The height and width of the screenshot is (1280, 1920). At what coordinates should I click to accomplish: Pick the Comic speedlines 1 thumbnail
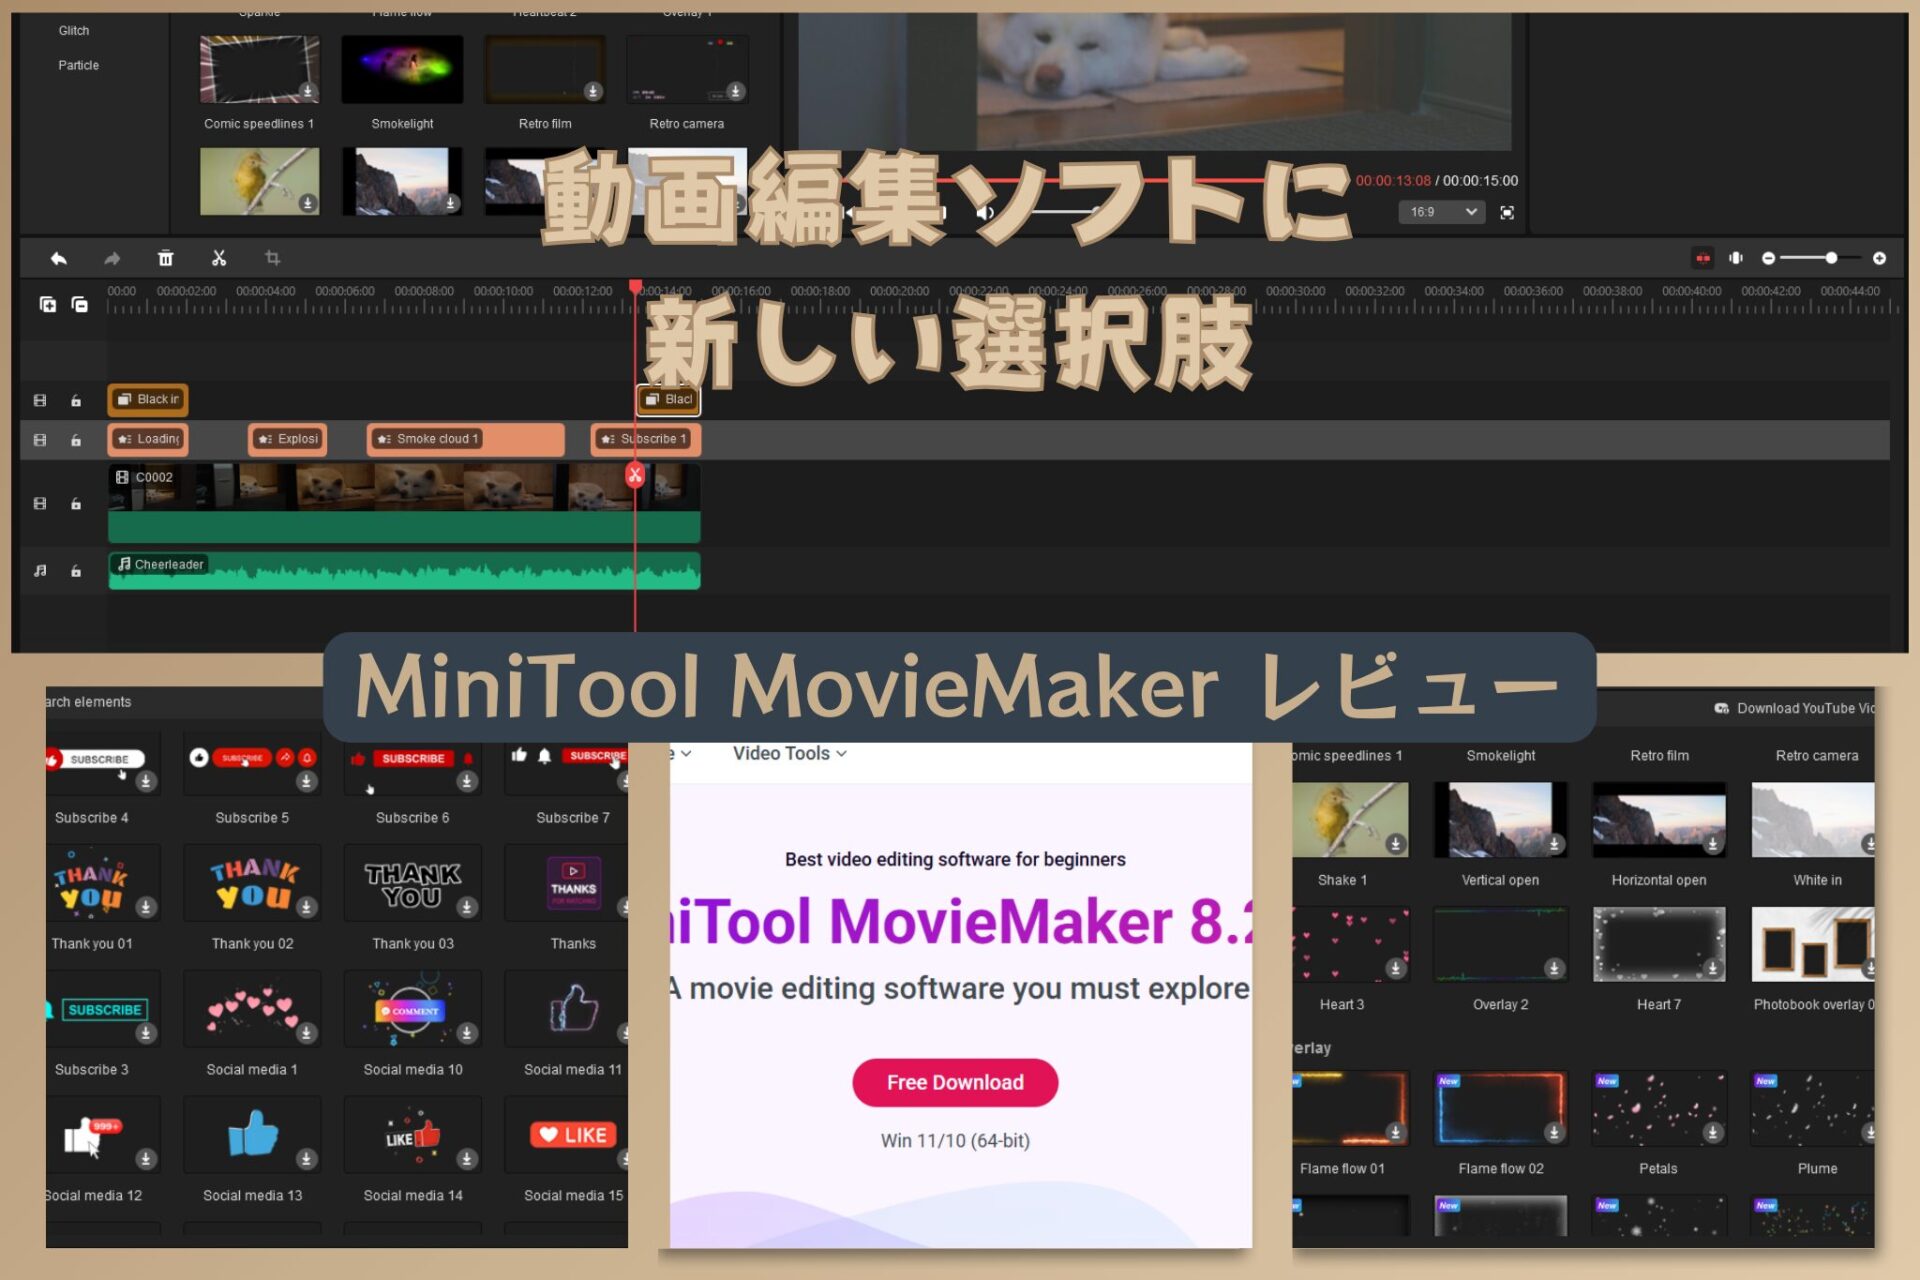click(x=259, y=69)
